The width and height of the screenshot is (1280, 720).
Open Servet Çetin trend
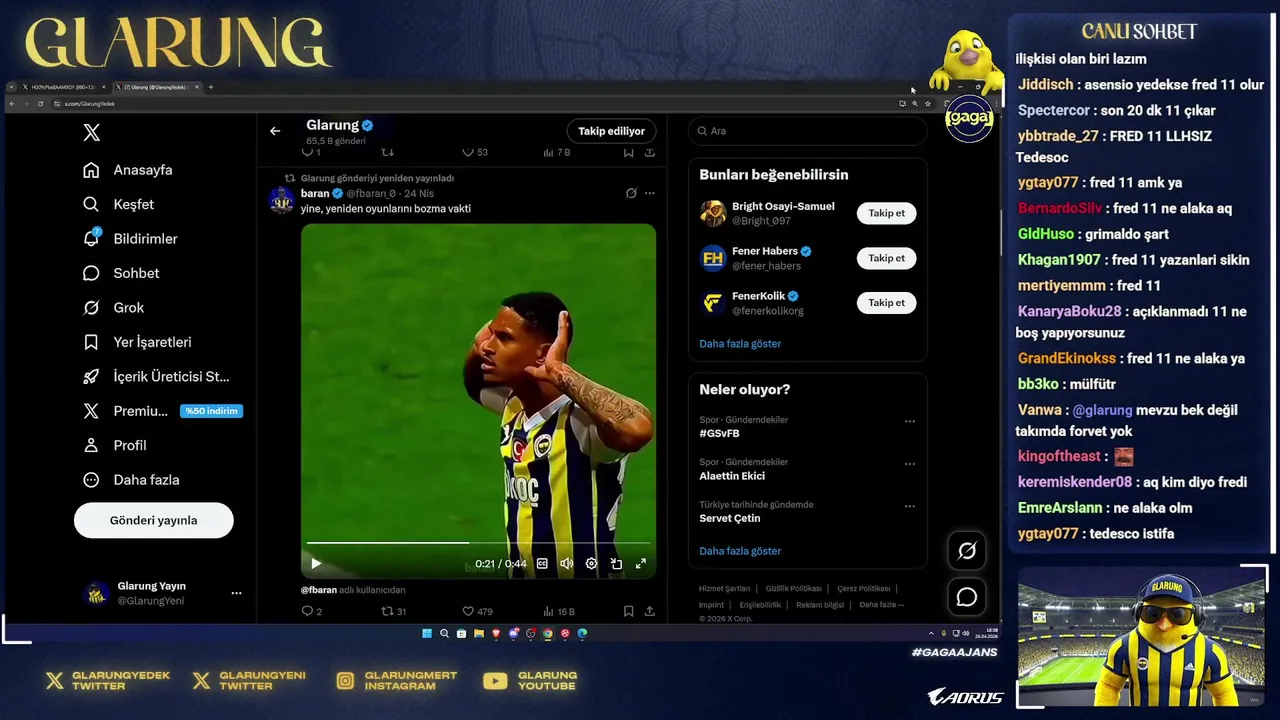[x=730, y=518]
